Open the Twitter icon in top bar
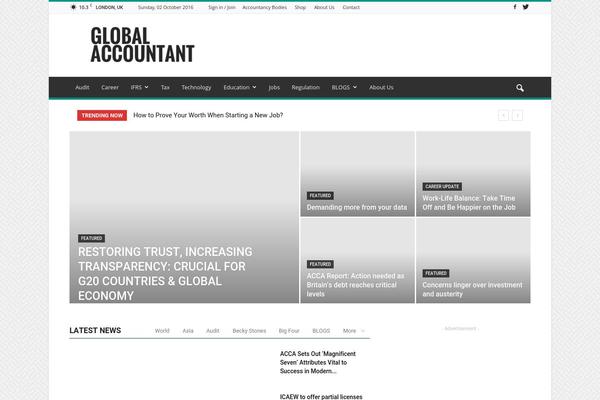600x400 pixels. [x=526, y=7]
